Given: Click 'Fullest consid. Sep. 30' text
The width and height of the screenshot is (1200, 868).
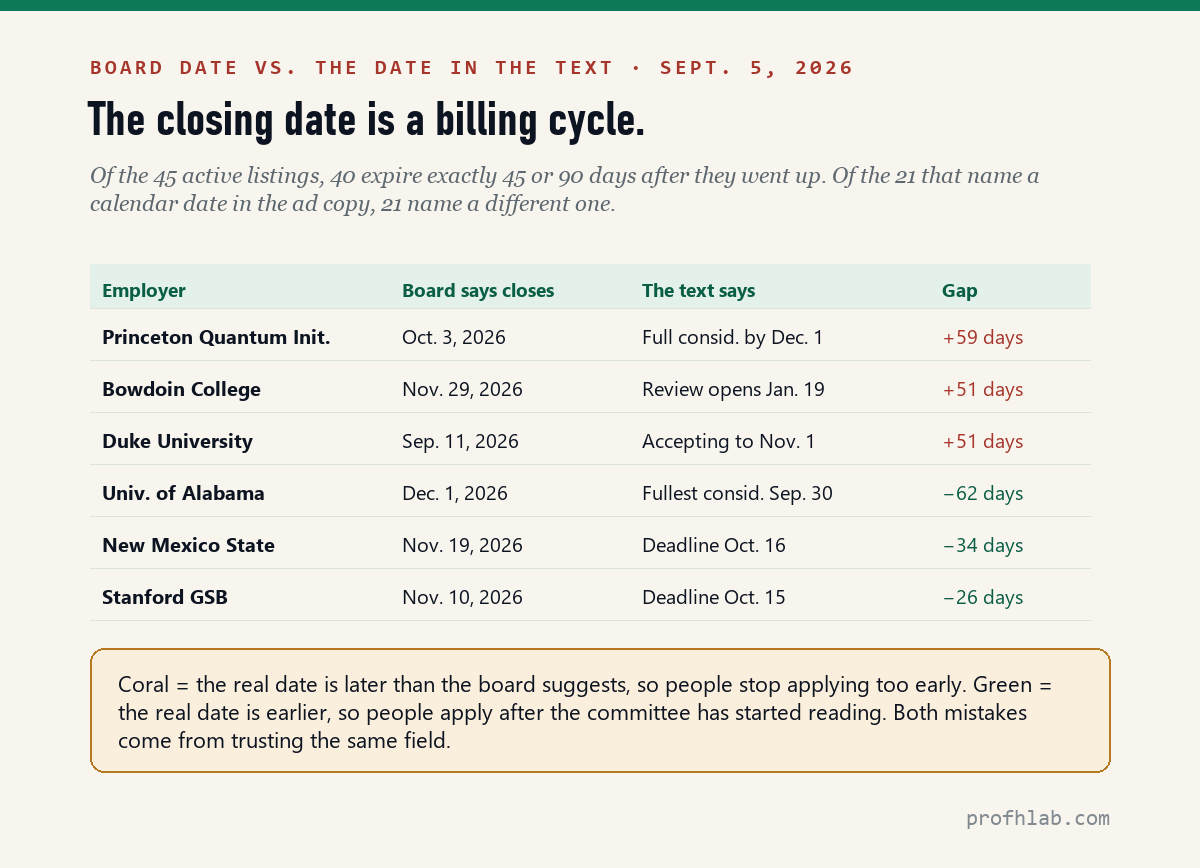Looking at the screenshot, I should click(737, 493).
